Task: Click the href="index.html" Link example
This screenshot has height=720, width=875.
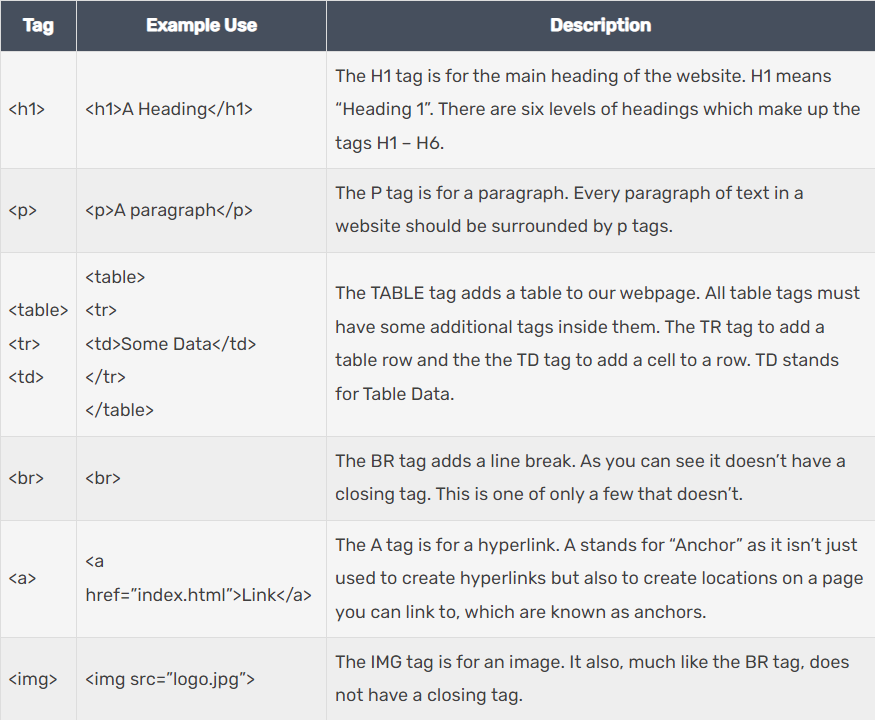Action: tap(198, 595)
